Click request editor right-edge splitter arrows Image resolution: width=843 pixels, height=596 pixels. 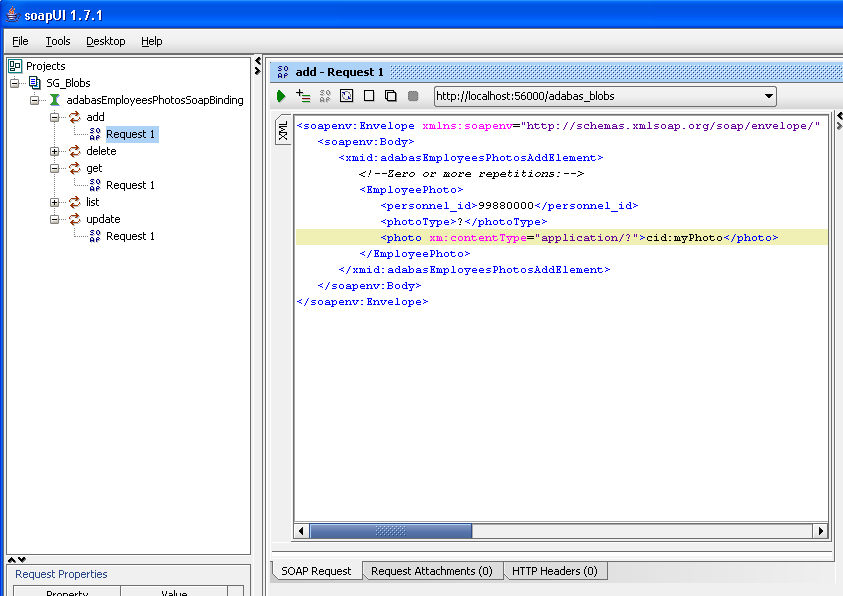(839, 121)
